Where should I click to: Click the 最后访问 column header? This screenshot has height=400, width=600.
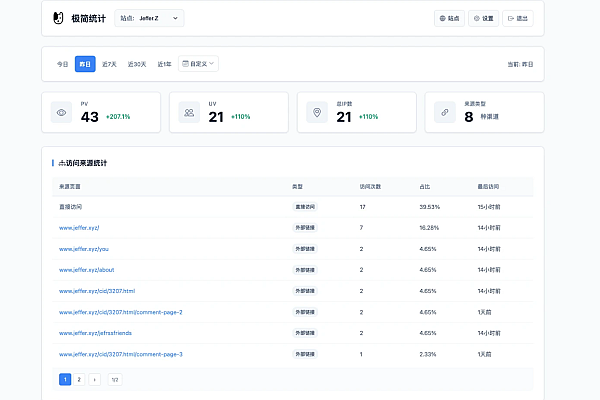[x=488, y=187]
